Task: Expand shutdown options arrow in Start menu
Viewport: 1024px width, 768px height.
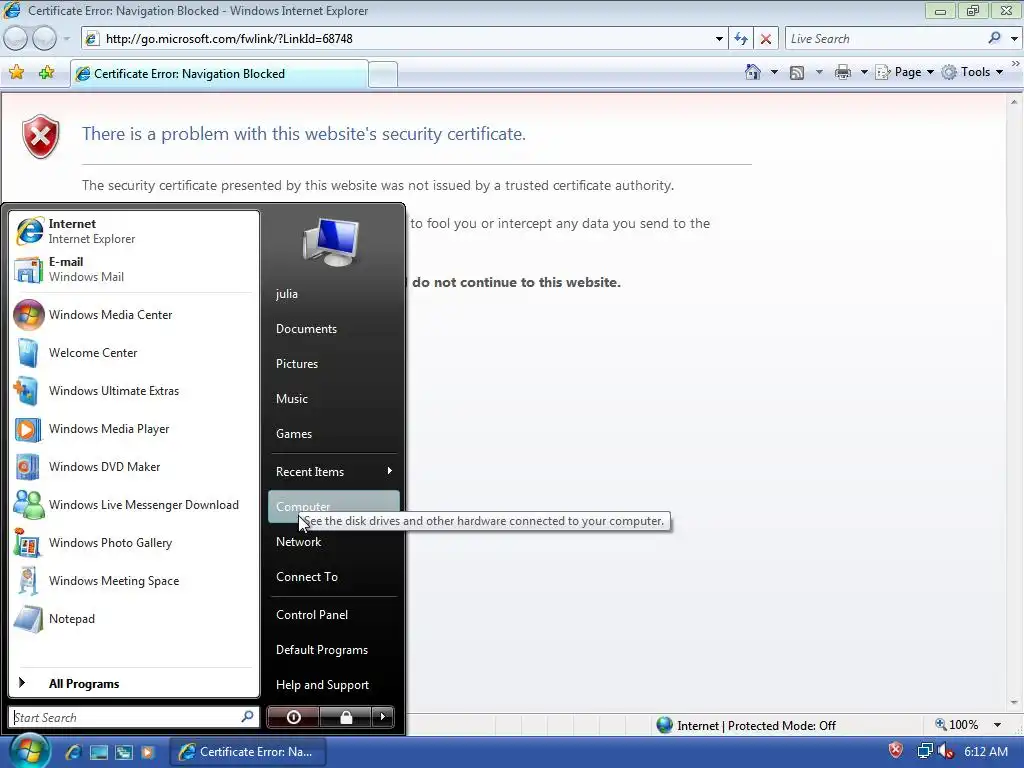Action: pyautogui.click(x=383, y=717)
